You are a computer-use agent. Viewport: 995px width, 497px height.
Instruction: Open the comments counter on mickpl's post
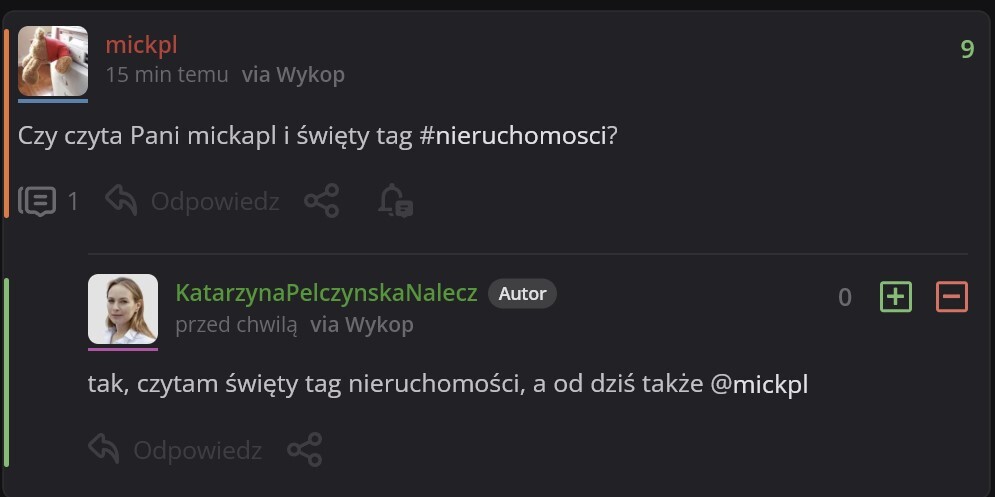[x=48, y=202]
